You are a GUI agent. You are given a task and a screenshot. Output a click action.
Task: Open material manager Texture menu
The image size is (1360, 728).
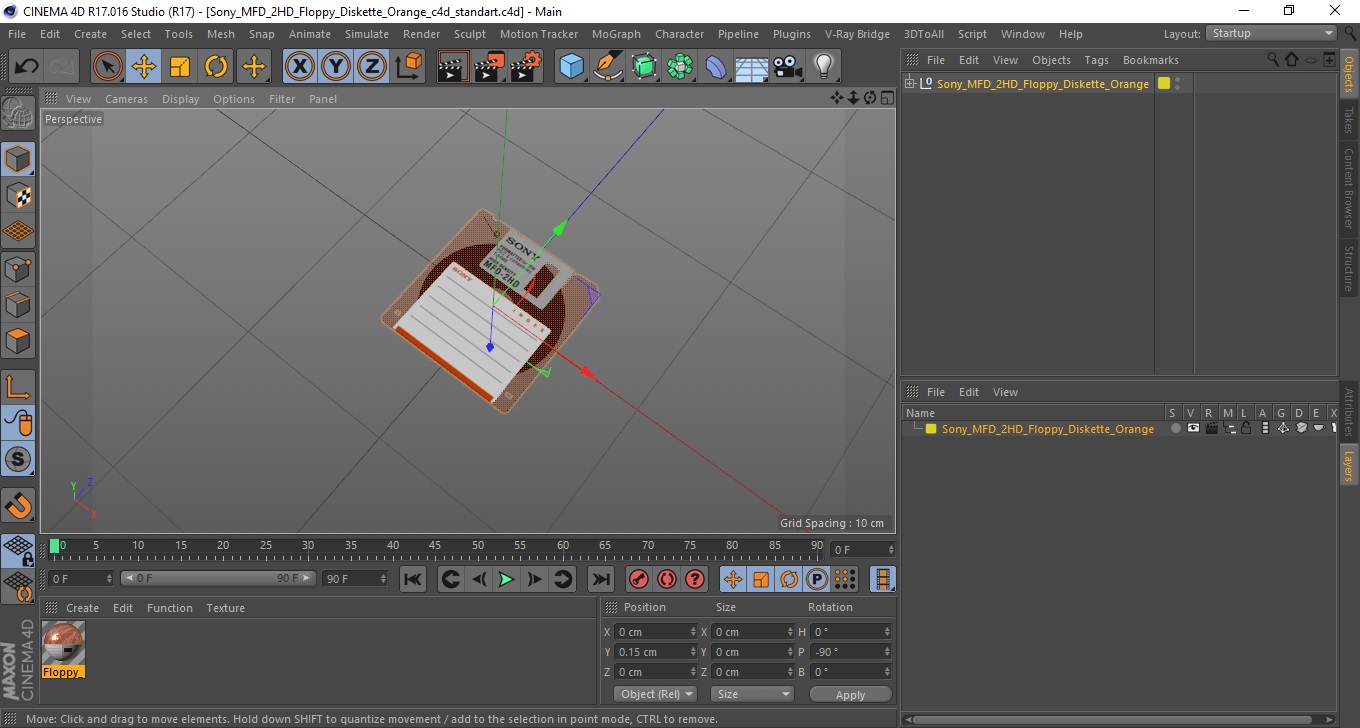click(225, 608)
